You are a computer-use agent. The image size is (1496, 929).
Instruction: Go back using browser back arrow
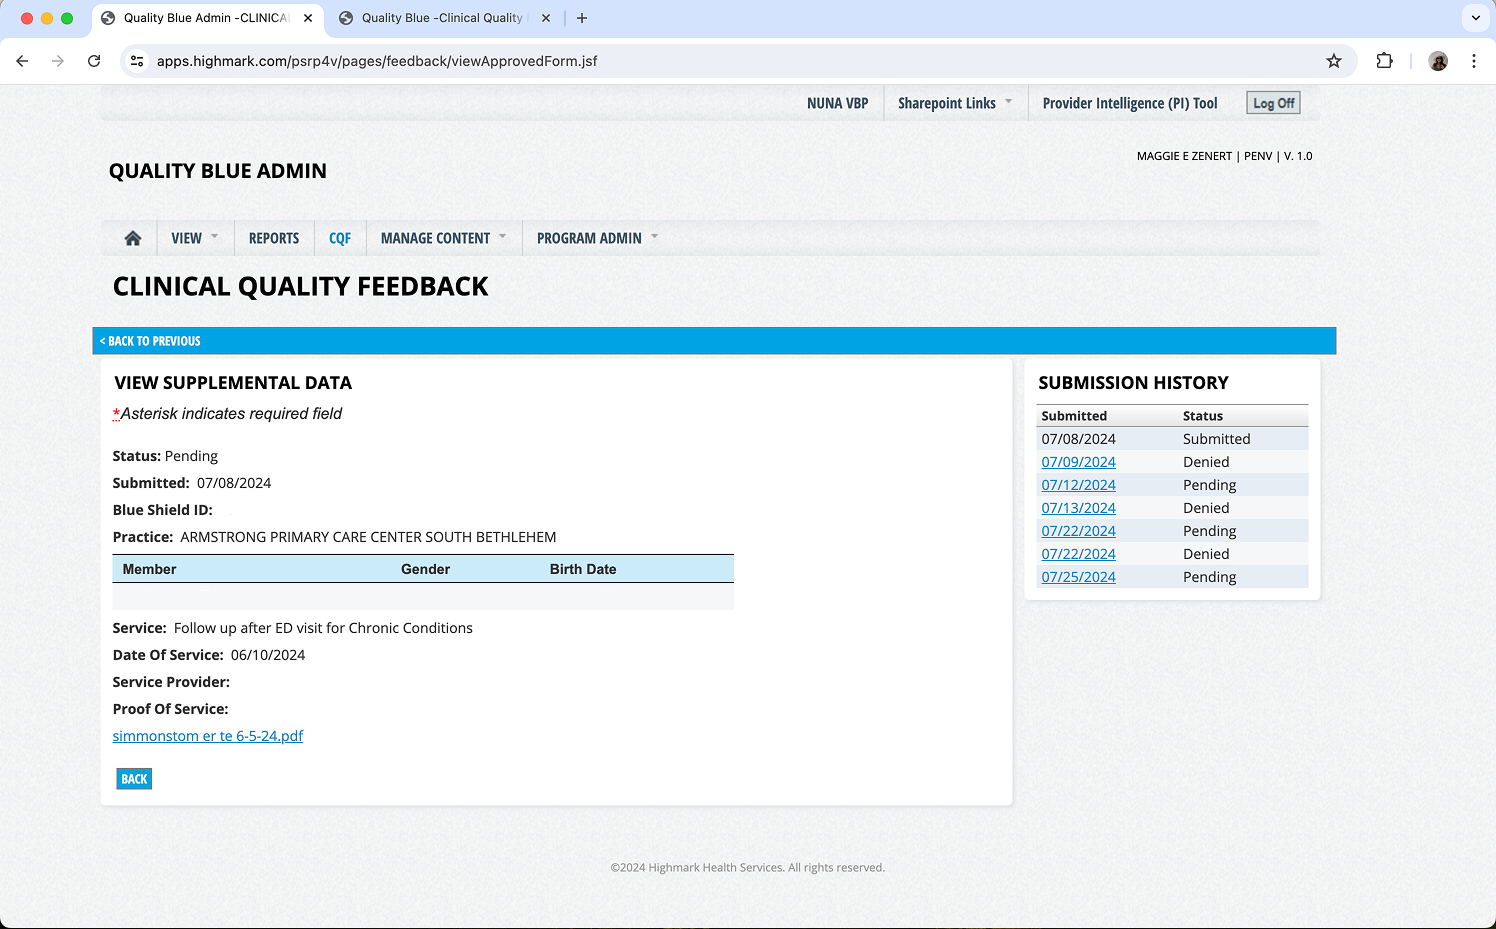pyautogui.click(x=22, y=61)
